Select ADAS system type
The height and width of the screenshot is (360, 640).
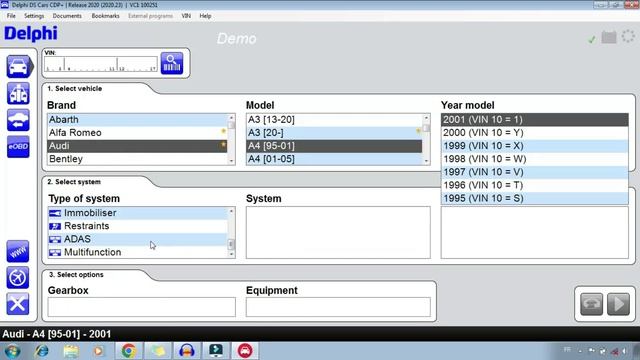138,239
